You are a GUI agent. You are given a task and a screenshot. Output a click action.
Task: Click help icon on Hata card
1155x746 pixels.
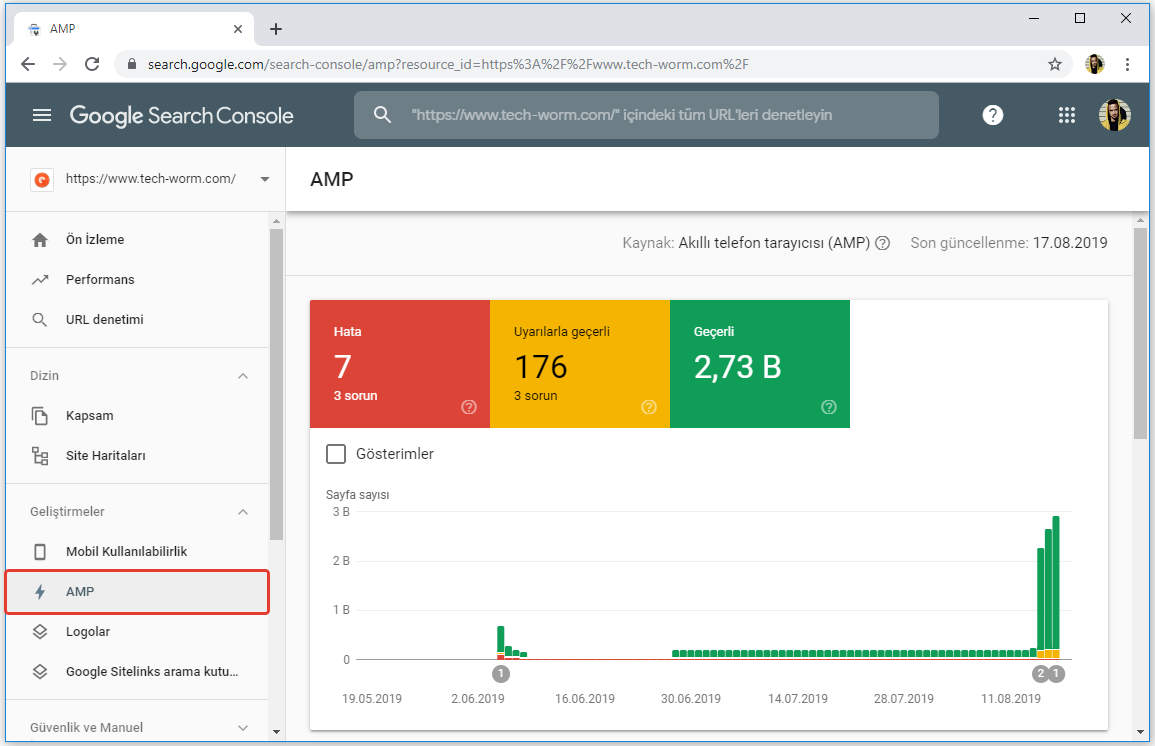coord(468,407)
